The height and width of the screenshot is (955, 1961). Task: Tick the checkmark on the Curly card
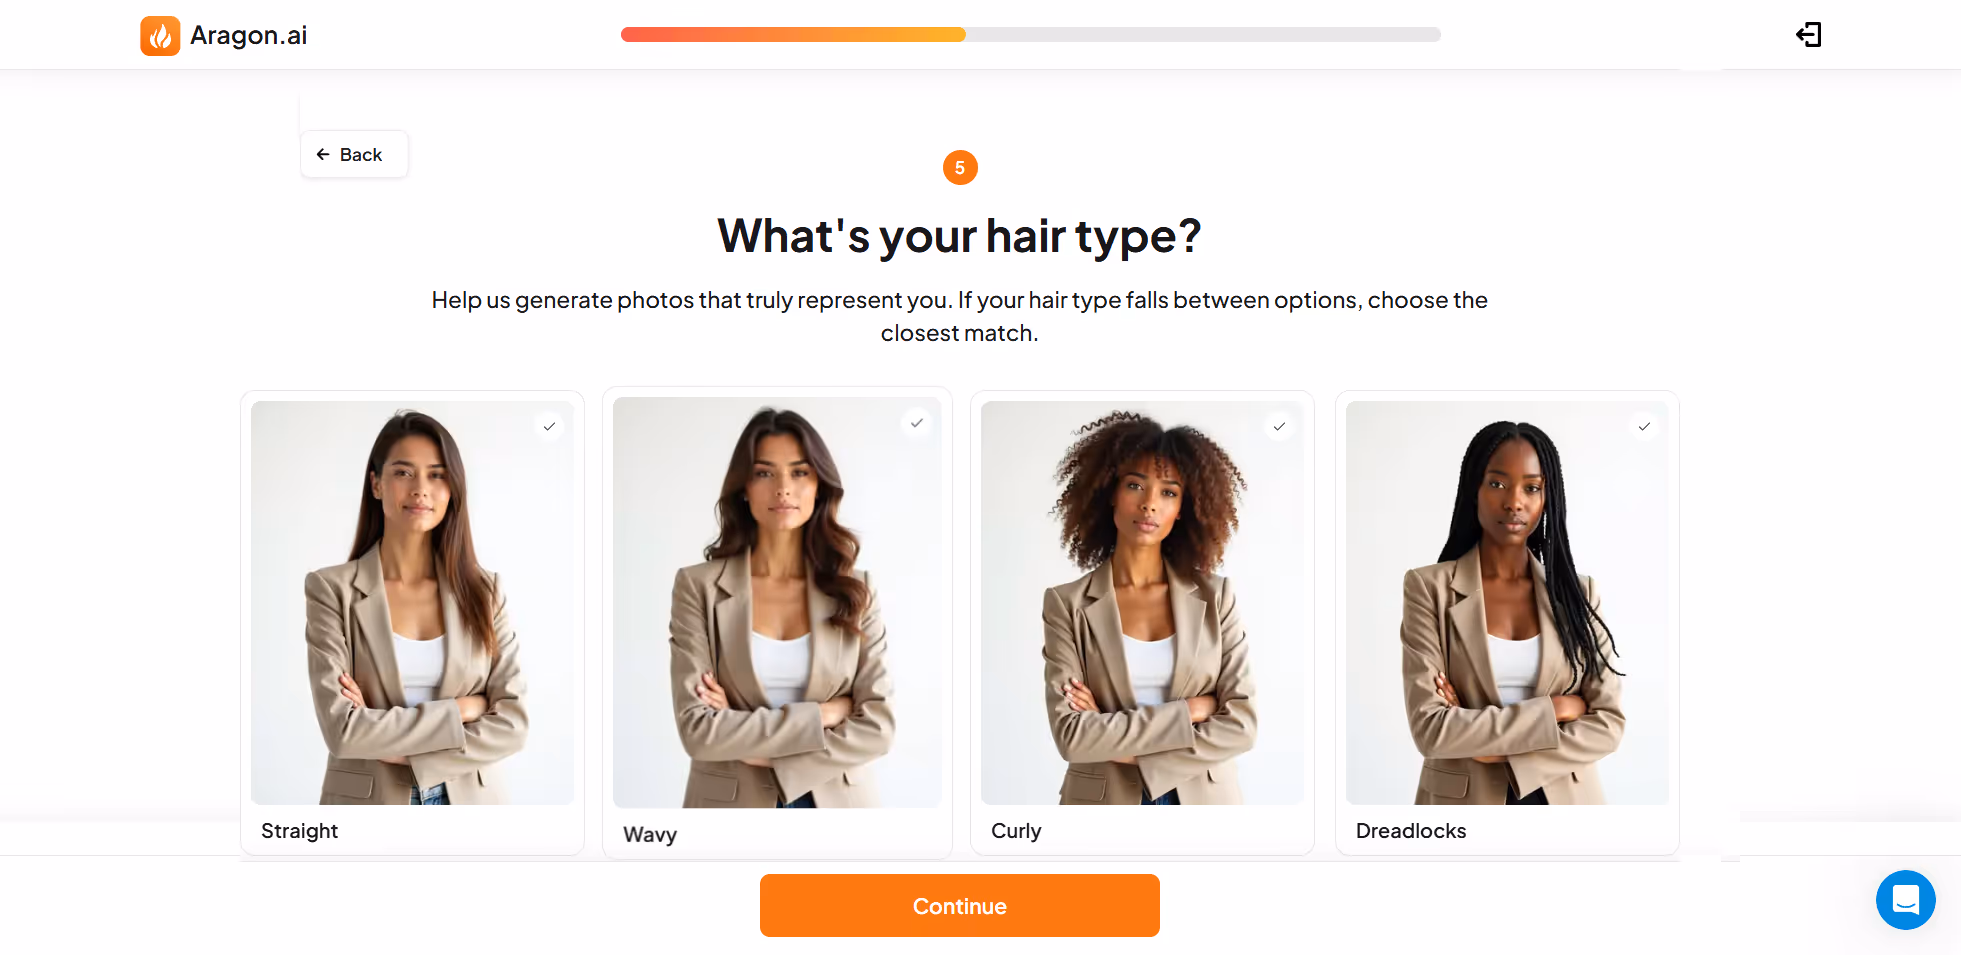pos(1279,427)
